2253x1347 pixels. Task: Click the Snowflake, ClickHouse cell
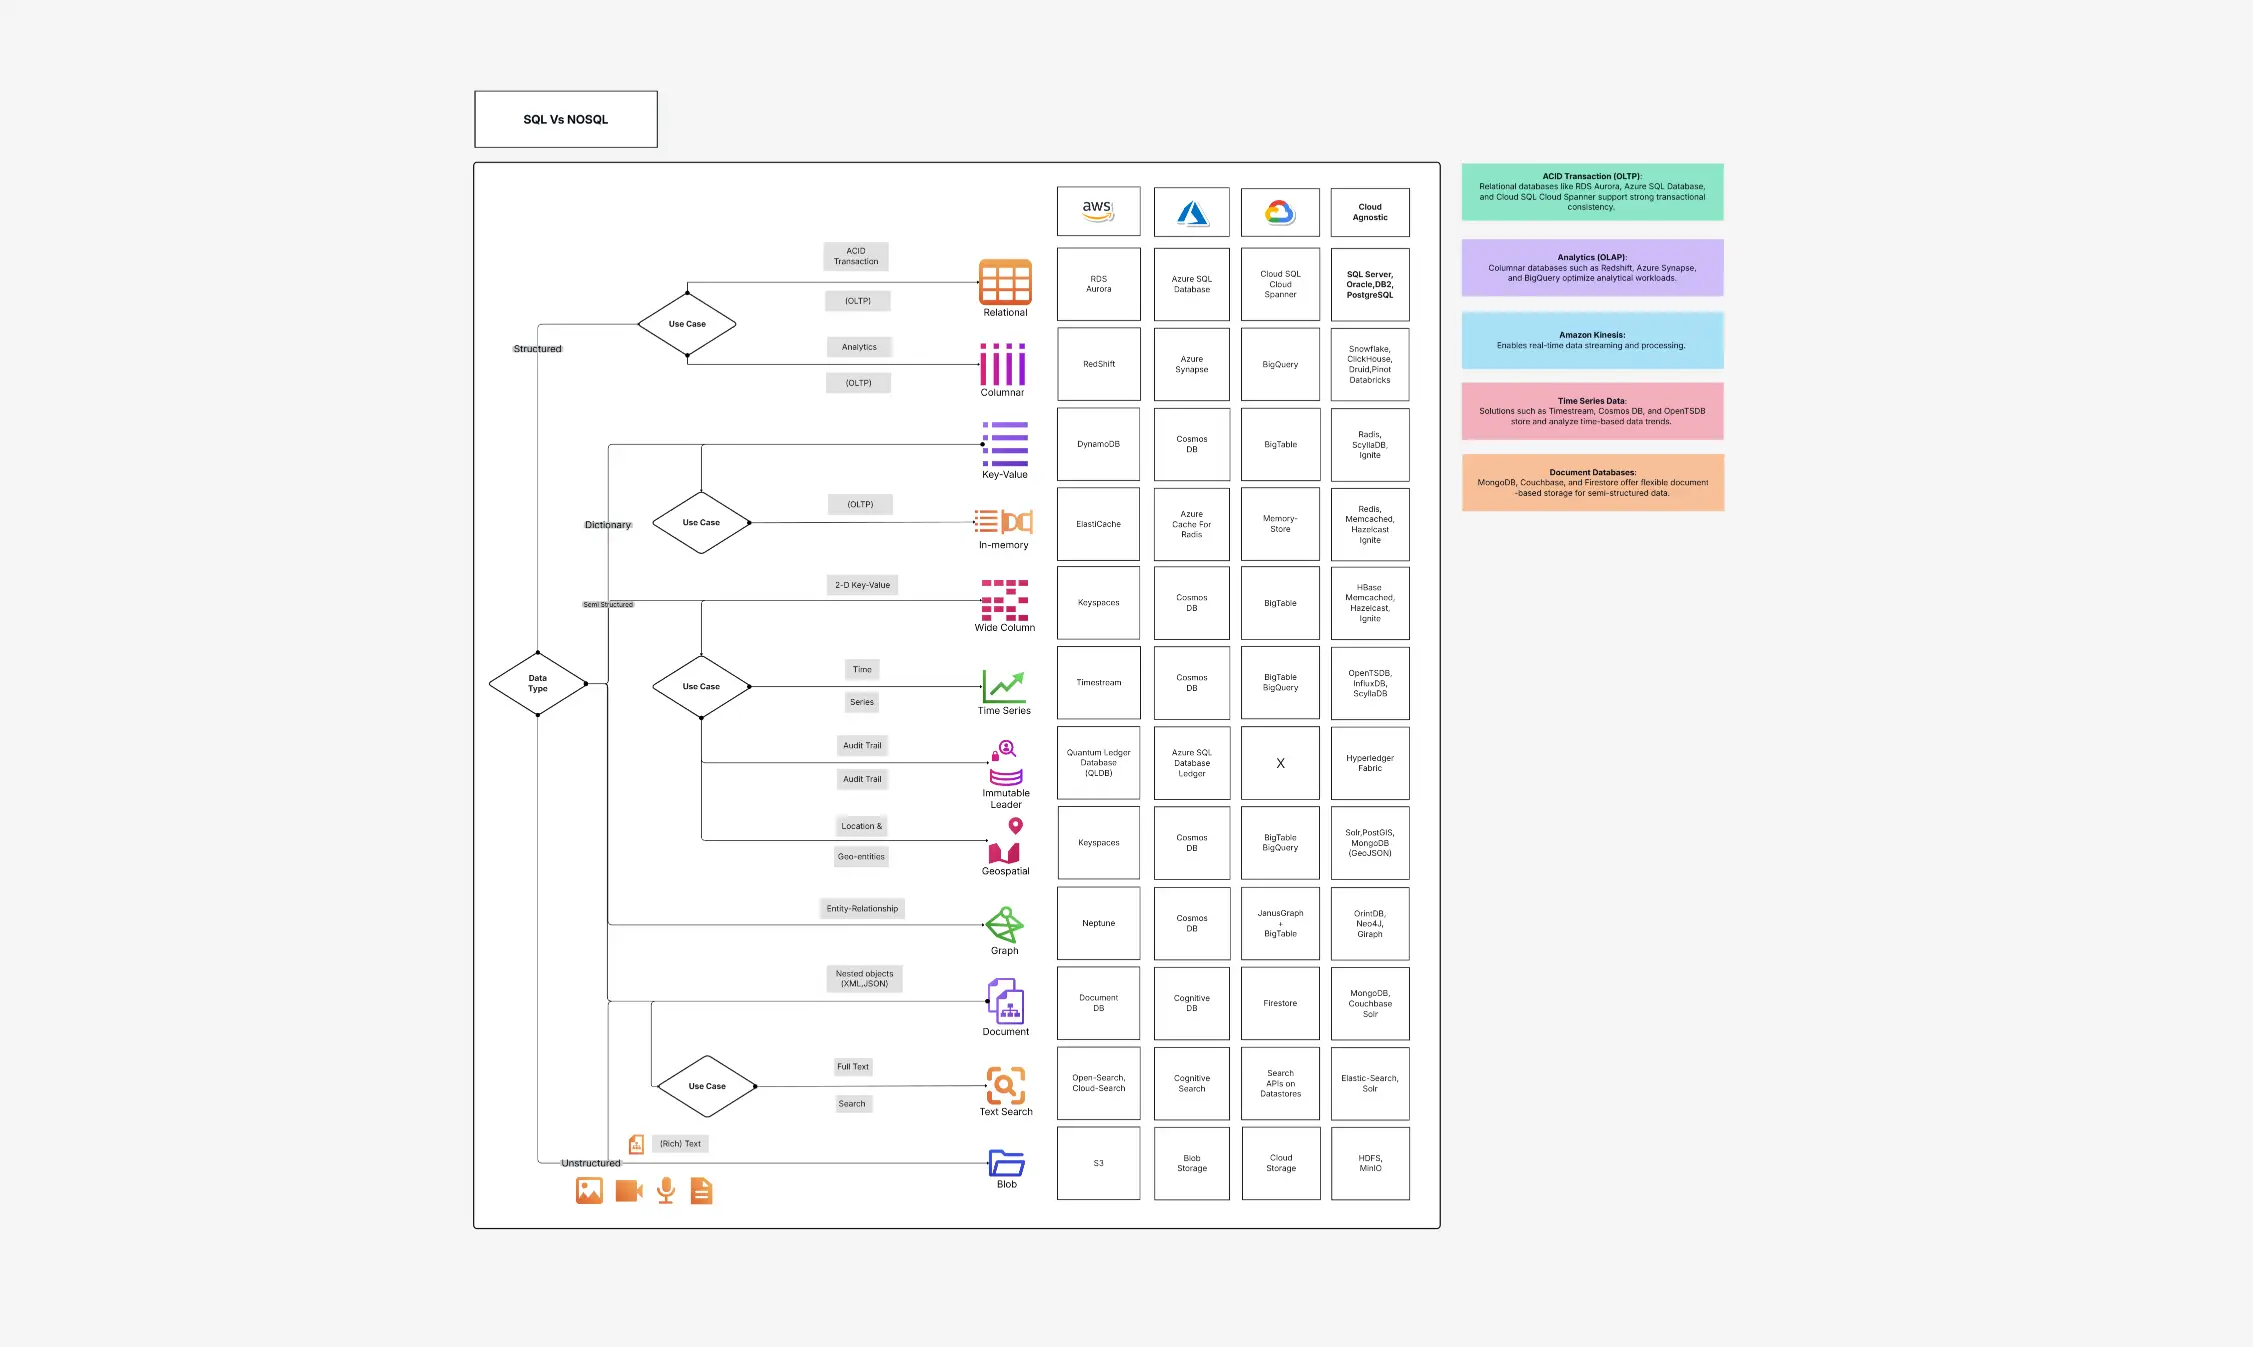tap(1370, 364)
